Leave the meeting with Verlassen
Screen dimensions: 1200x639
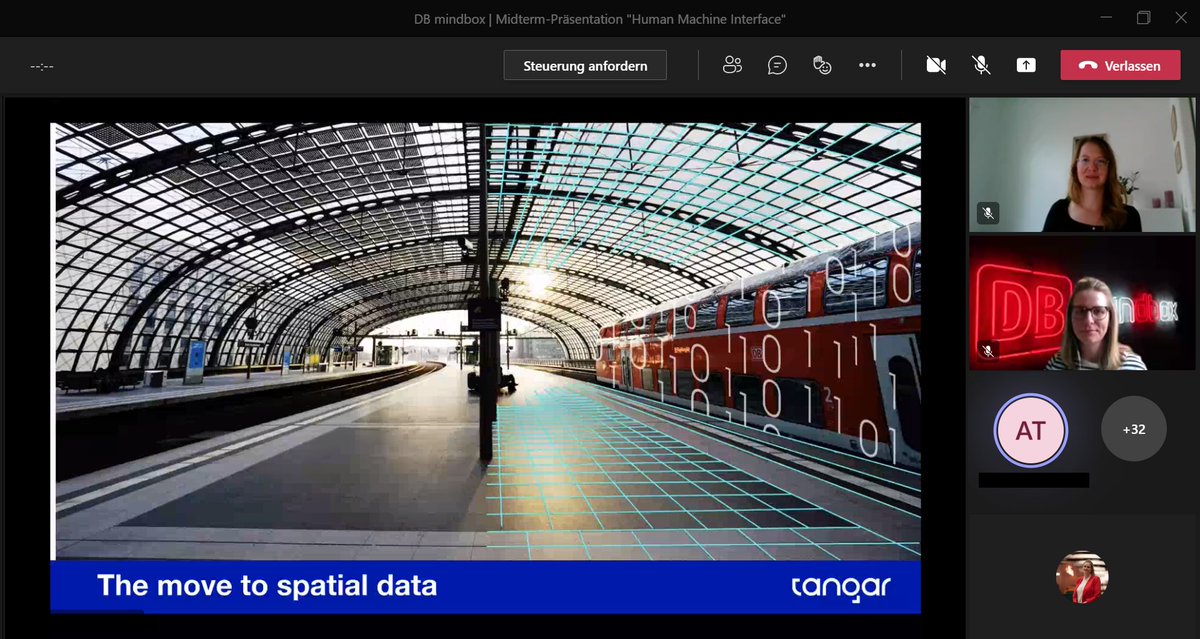(1120, 66)
